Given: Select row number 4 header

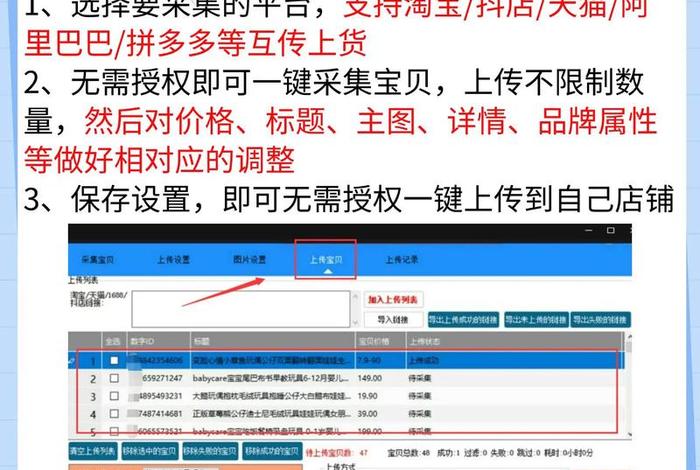Looking at the screenshot, I should point(93,414).
